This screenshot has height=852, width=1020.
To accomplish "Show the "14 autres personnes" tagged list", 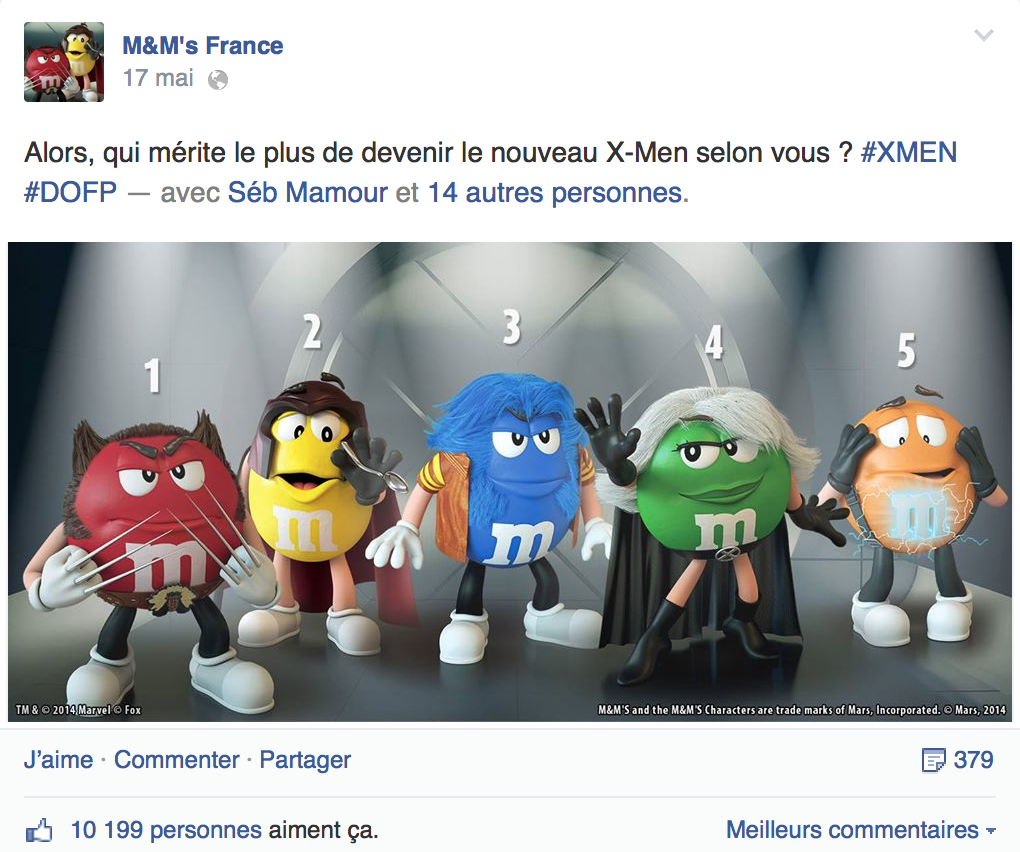I will (x=555, y=192).
